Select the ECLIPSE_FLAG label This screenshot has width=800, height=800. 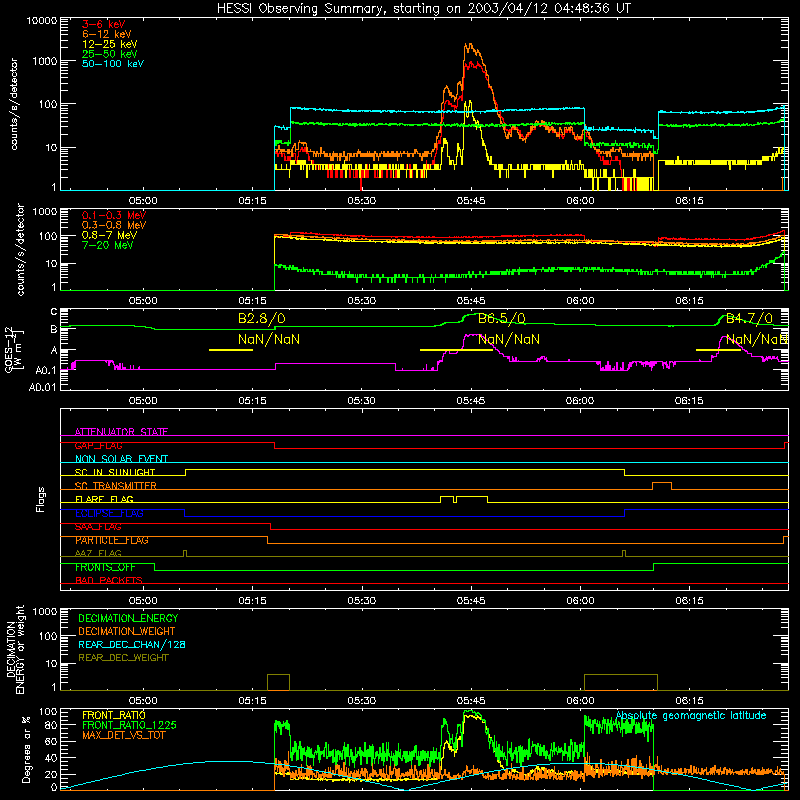[x=109, y=513]
